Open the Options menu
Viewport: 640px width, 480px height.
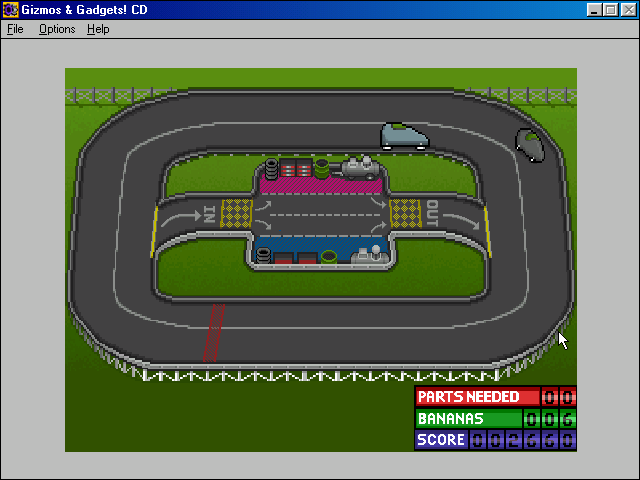pyautogui.click(x=57, y=29)
